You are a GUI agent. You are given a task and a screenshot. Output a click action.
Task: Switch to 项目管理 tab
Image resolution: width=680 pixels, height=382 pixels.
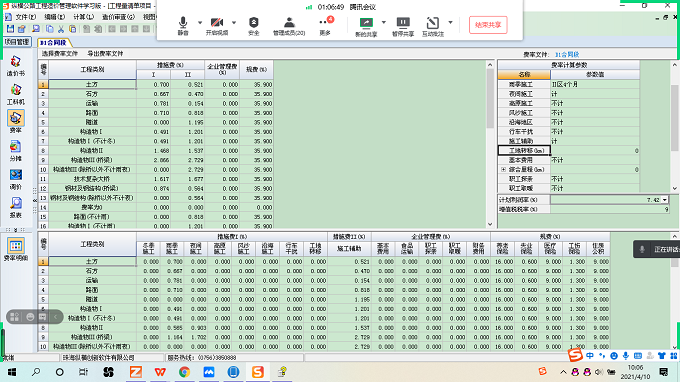click(17, 42)
